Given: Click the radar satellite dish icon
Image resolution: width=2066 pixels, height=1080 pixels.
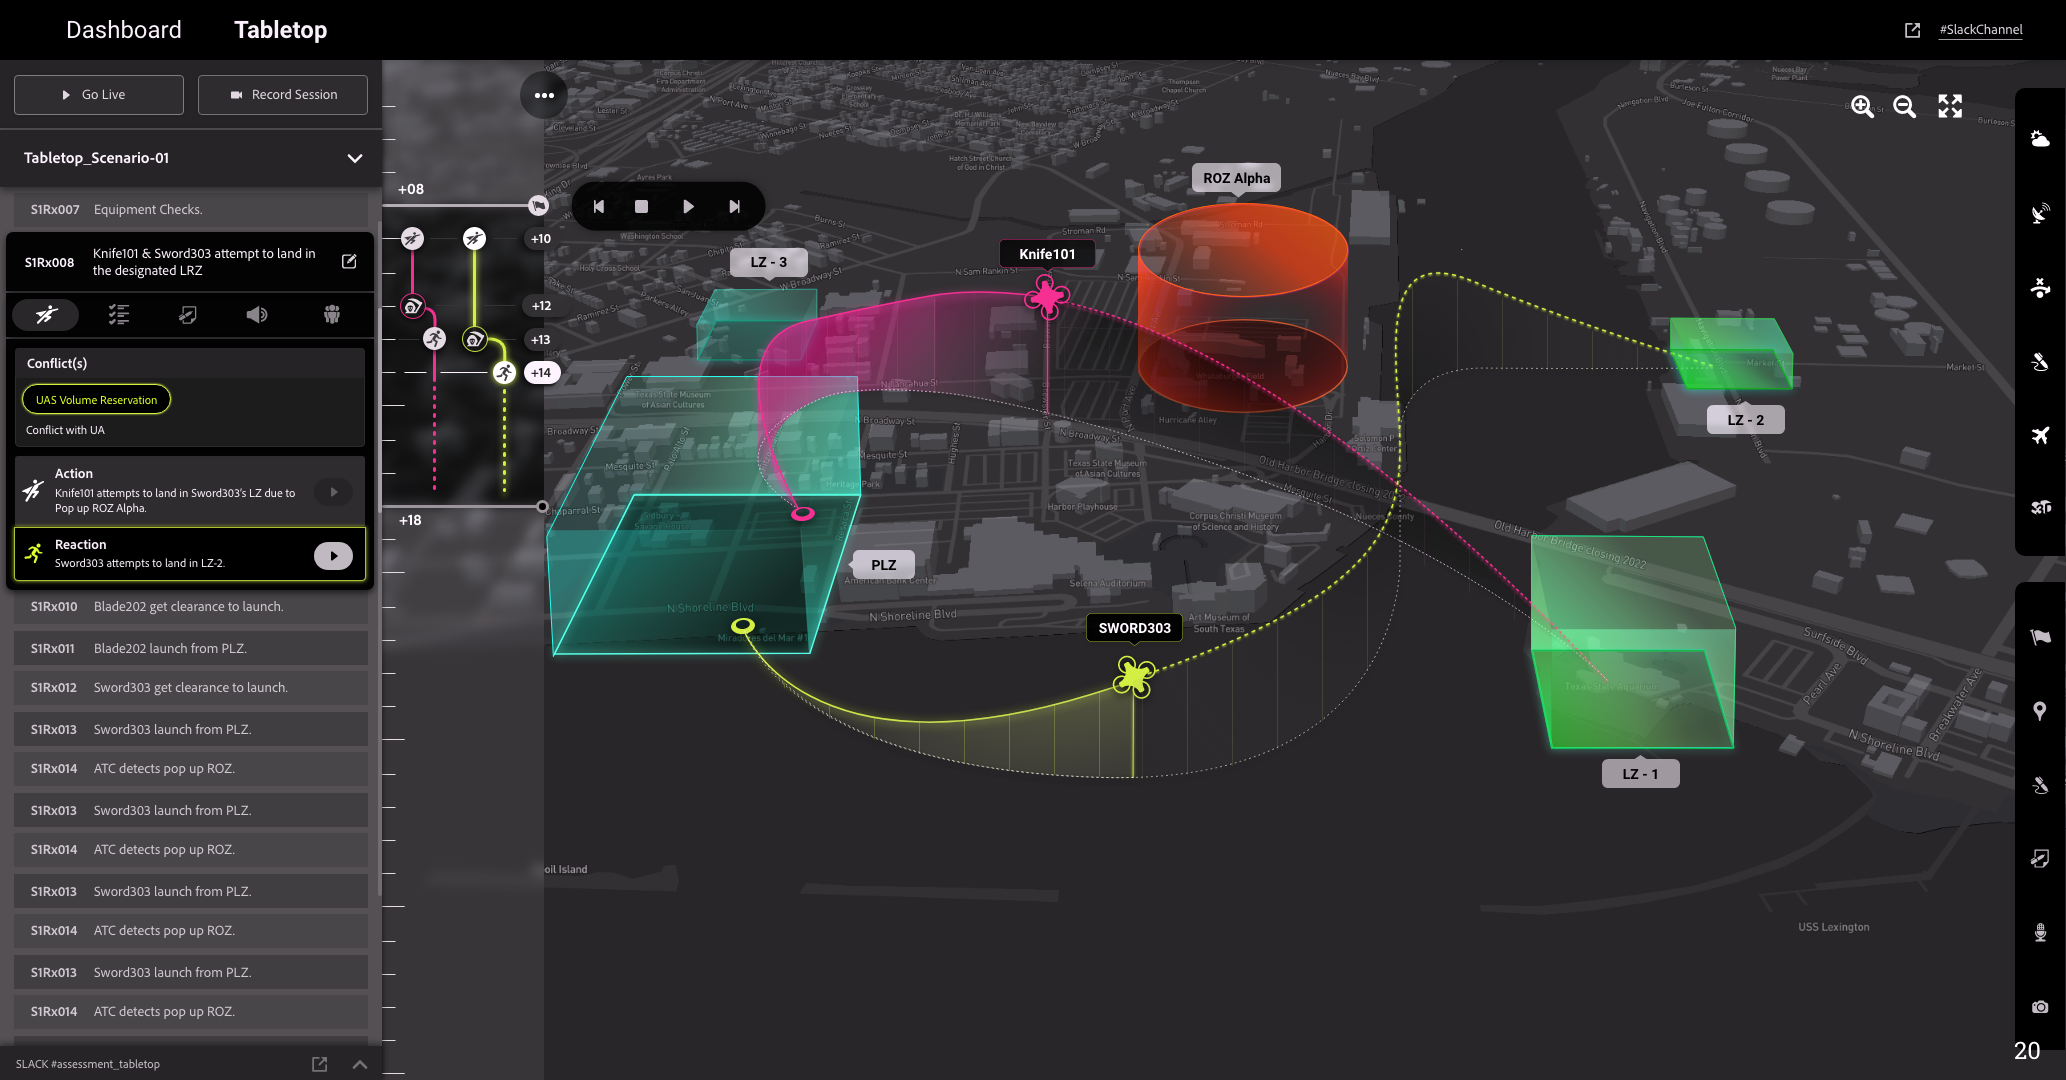Looking at the screenshot, I should click(x=2040, y=213).
